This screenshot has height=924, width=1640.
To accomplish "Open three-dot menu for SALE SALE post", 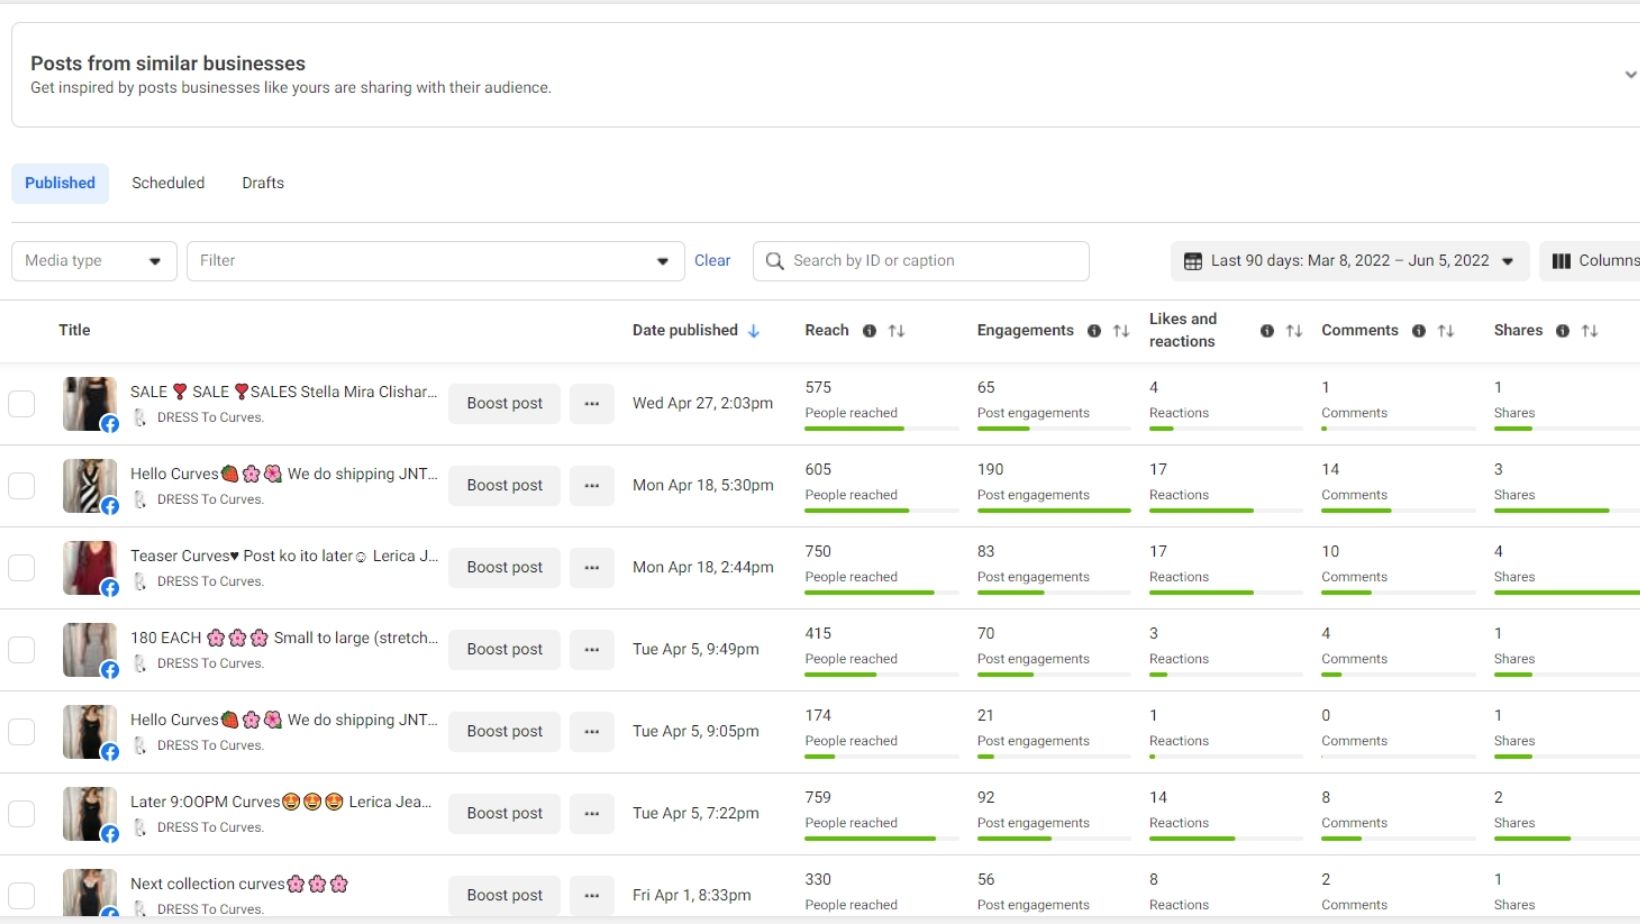I will click(x=592, y=404).
